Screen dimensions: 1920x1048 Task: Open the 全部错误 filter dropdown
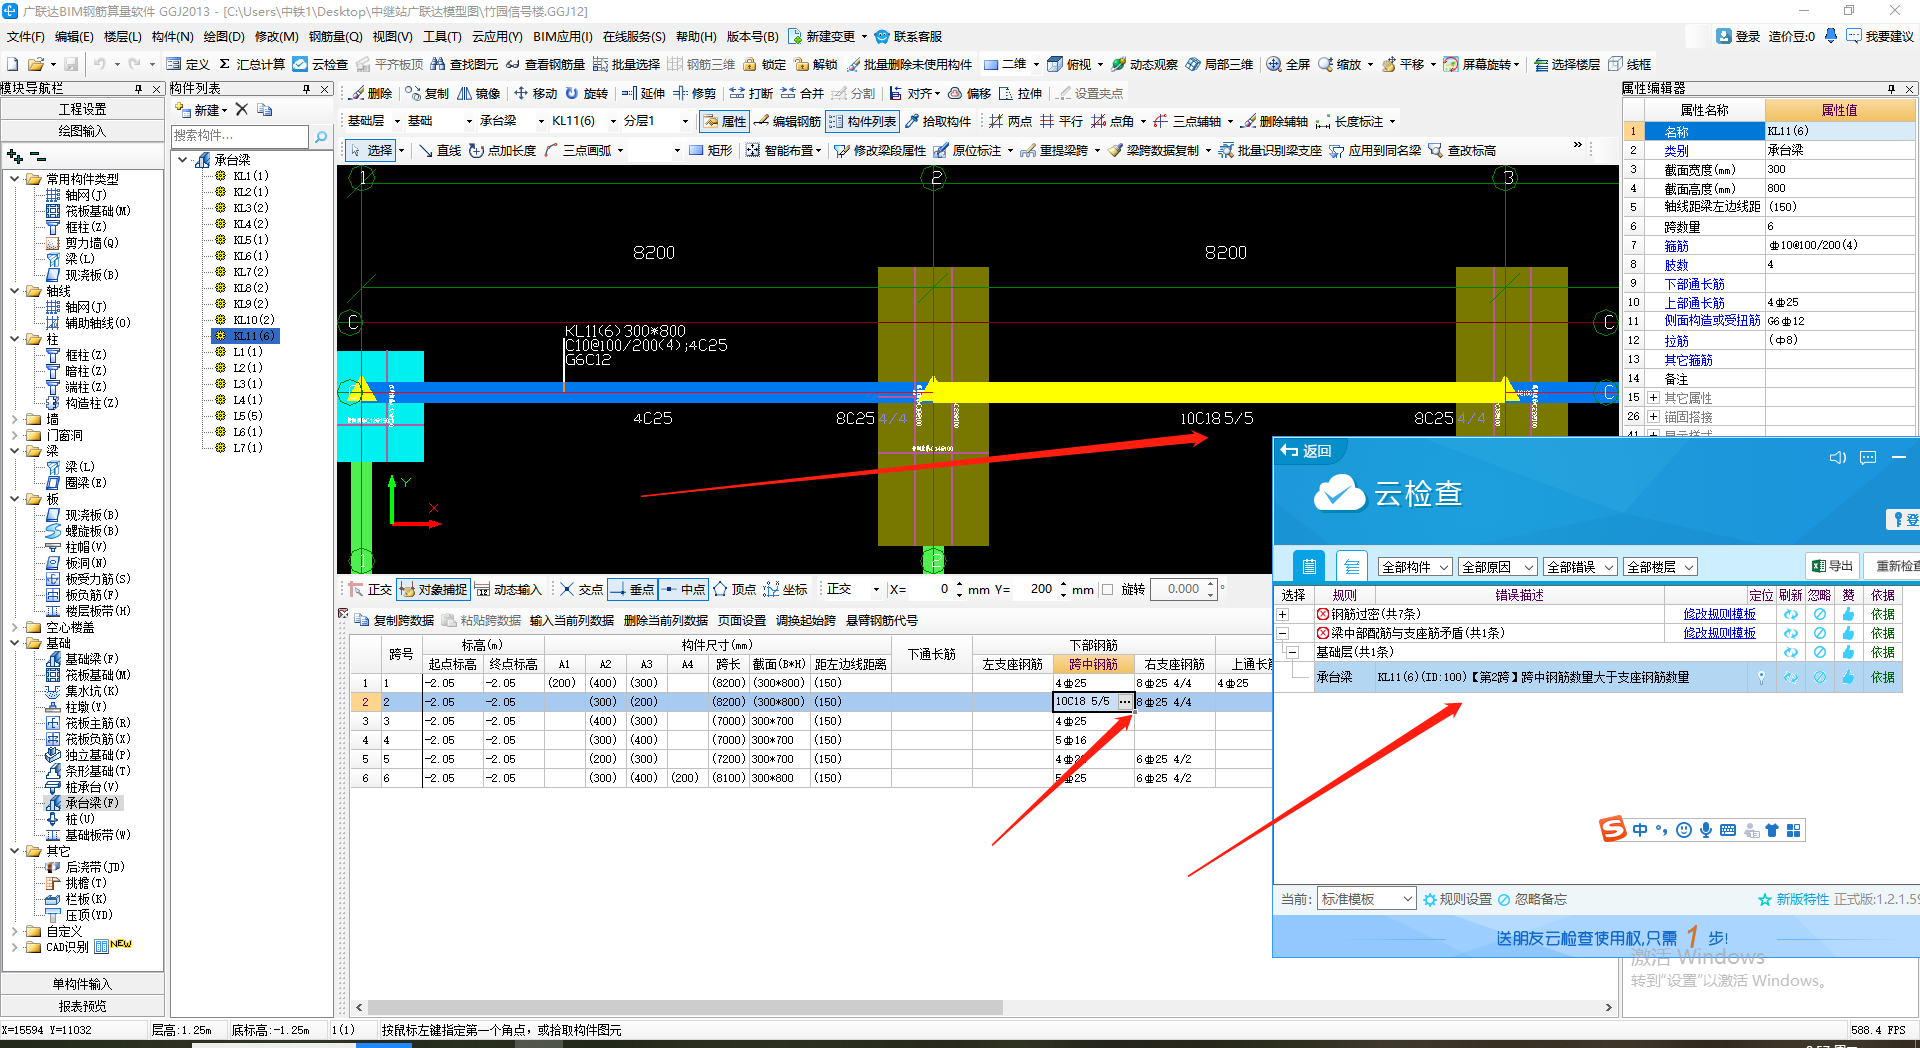(x=1579, y=567)
